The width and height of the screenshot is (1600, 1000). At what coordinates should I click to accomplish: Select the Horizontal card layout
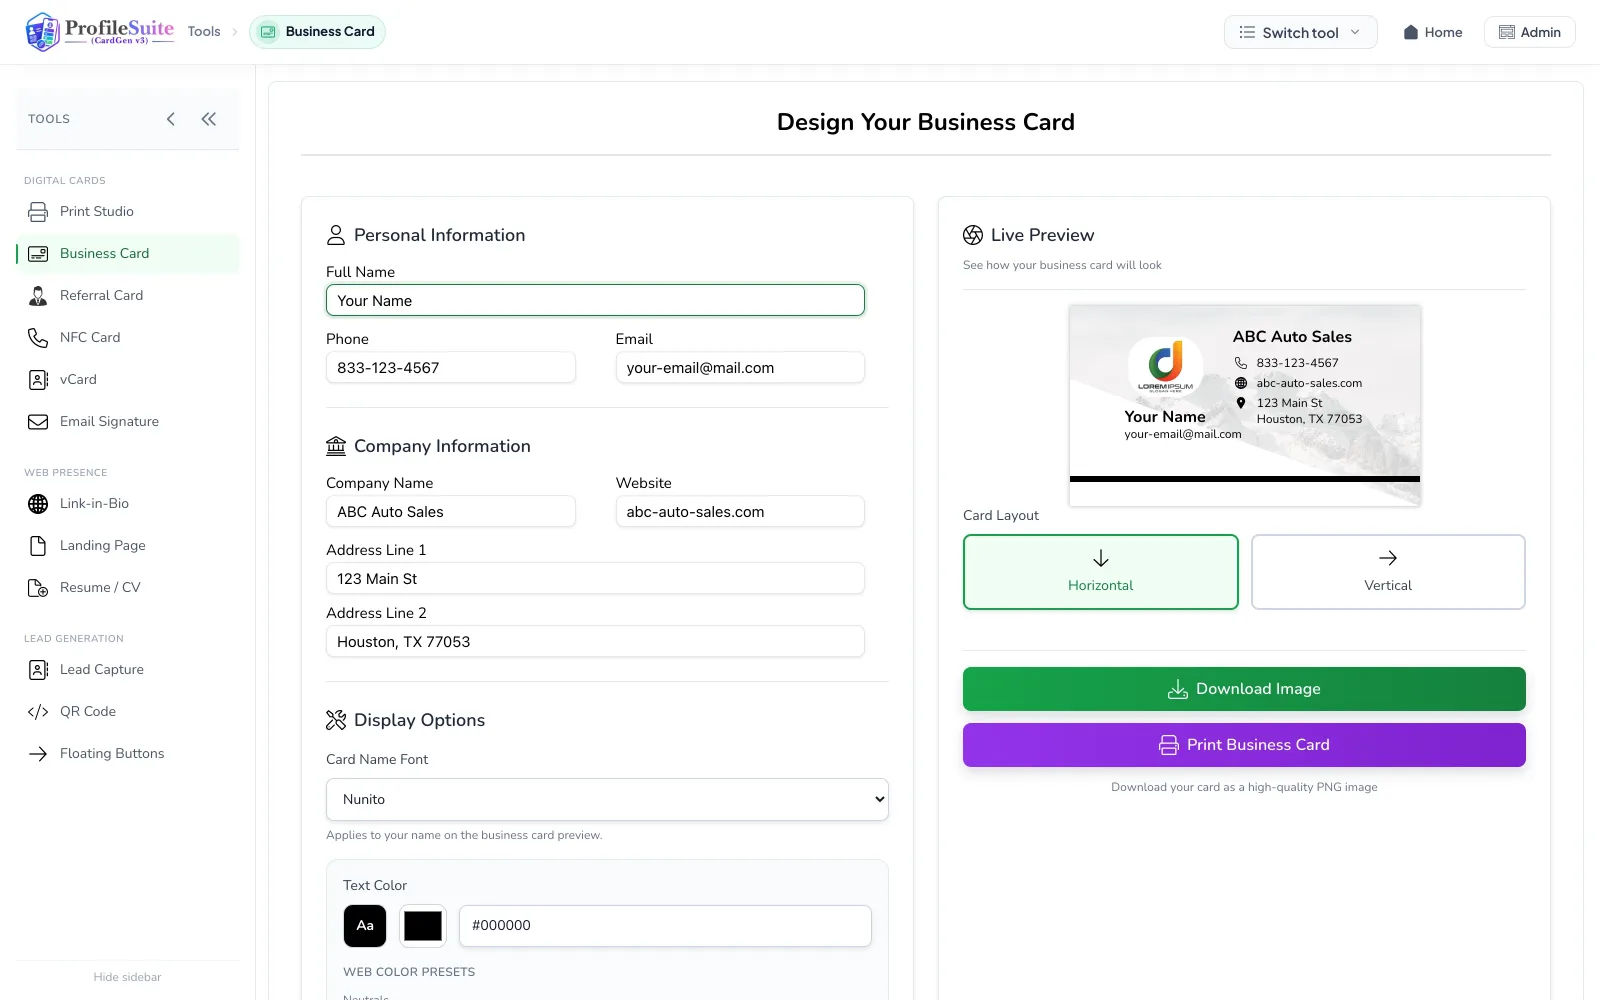coord(1100,572)
